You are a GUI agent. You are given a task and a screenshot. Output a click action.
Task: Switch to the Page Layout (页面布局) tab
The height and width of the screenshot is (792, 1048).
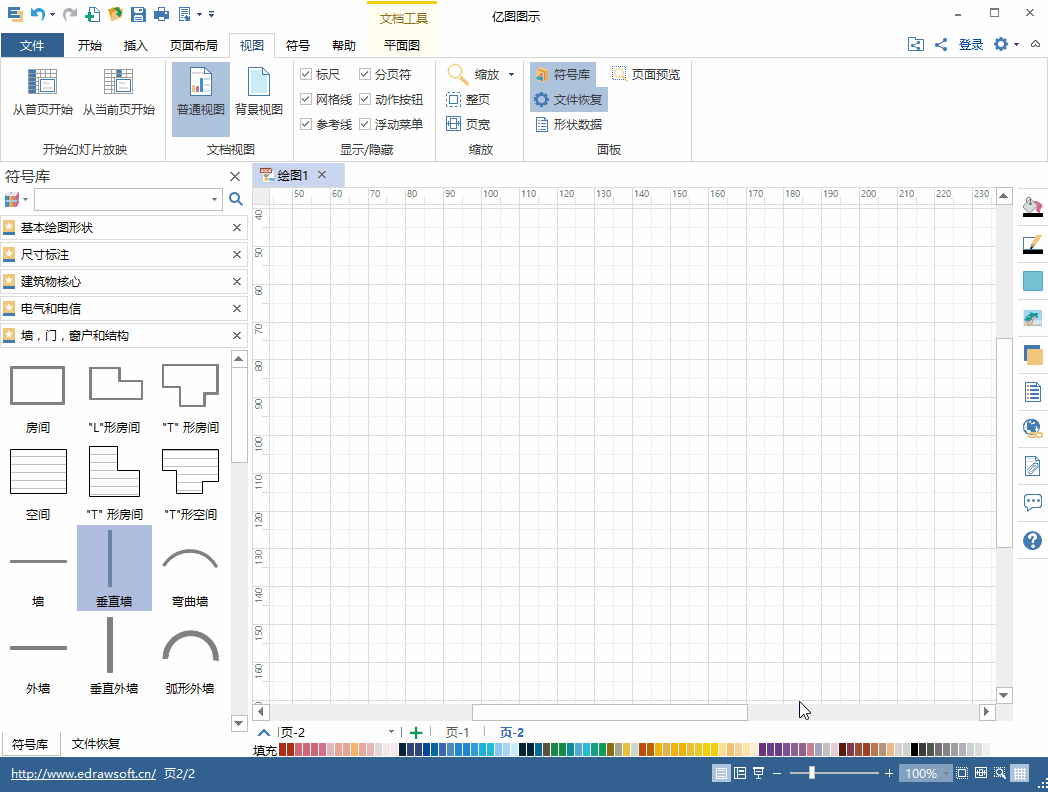click(x=193, y=45)
